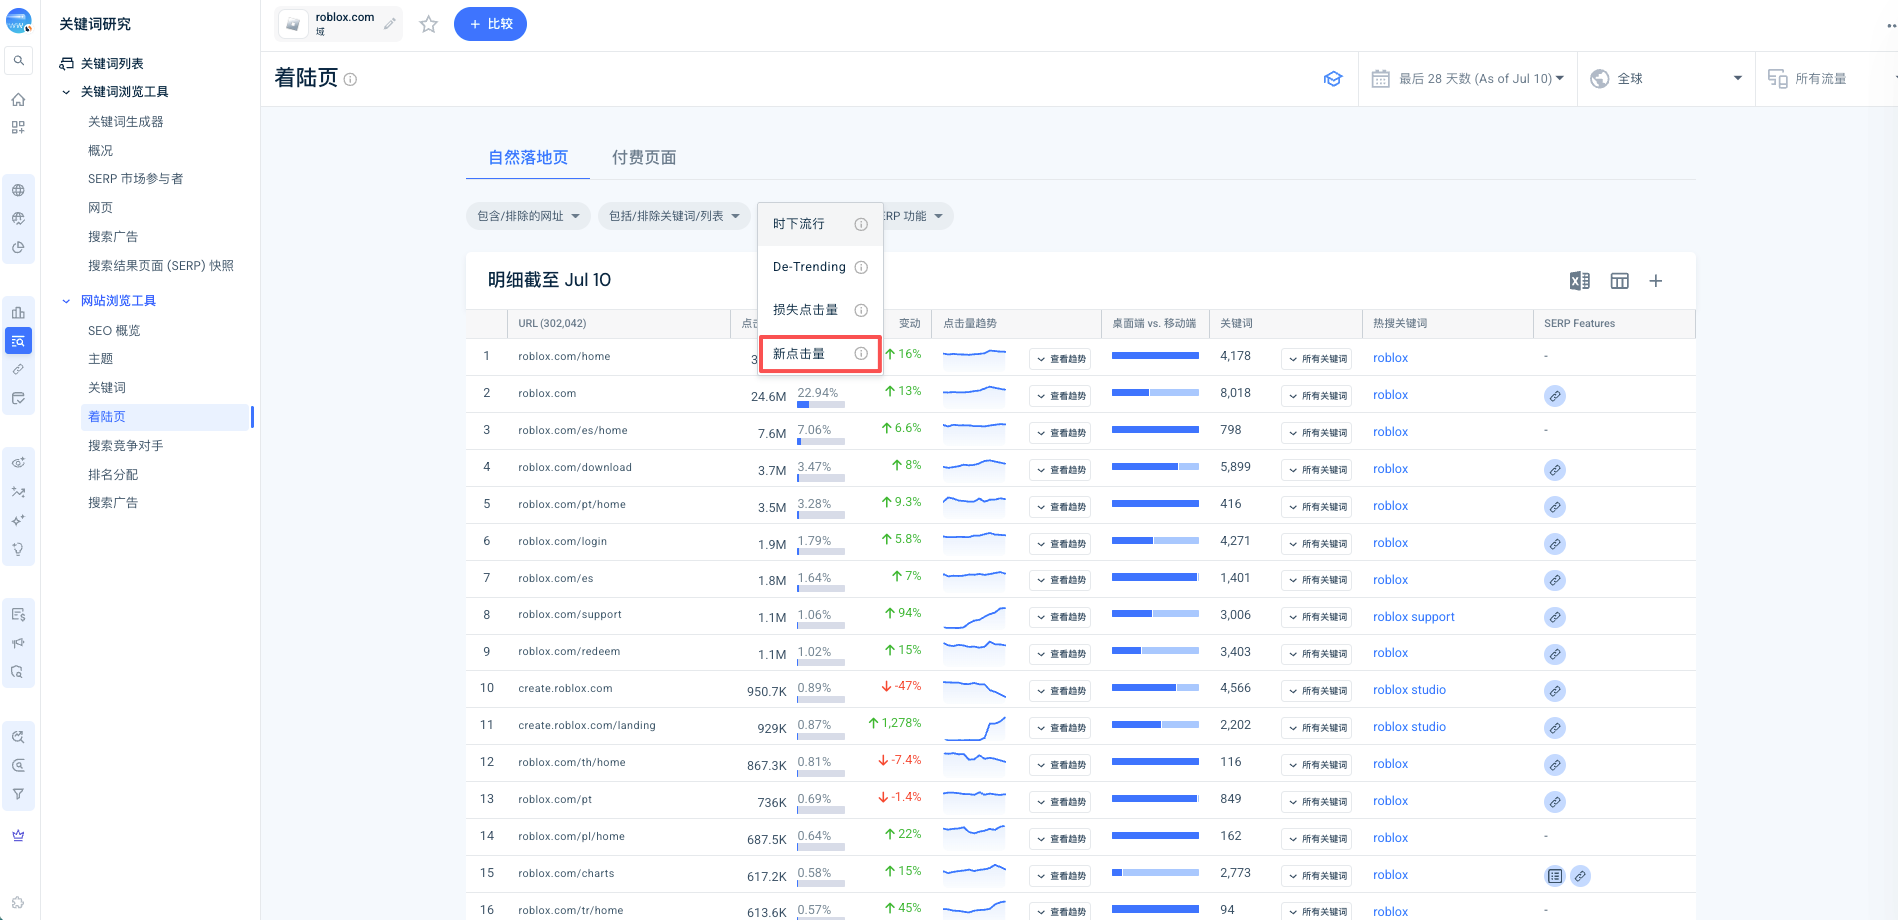Open 关键词生成器 in the sidebar
Image resolution: width=1898 pixels, height=920 pixels.
tap(126, 122)
